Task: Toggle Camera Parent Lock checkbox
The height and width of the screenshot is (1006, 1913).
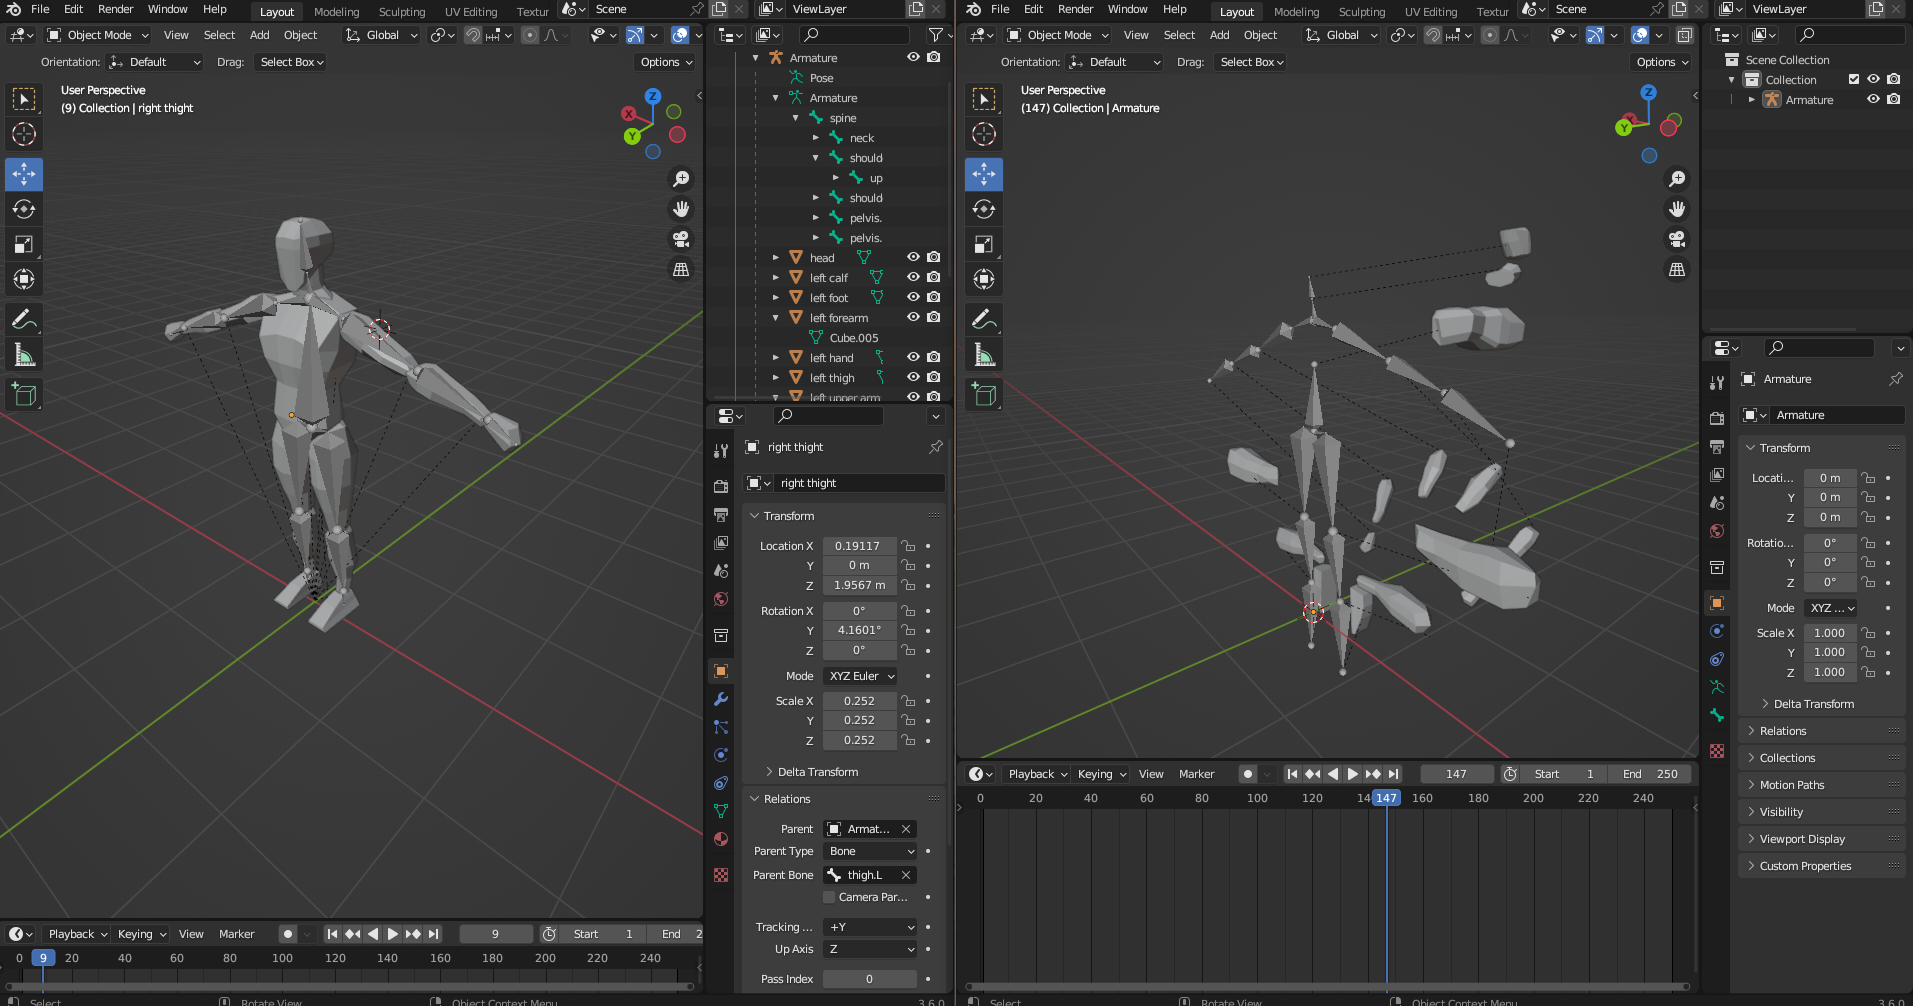Action: [829, 897]
